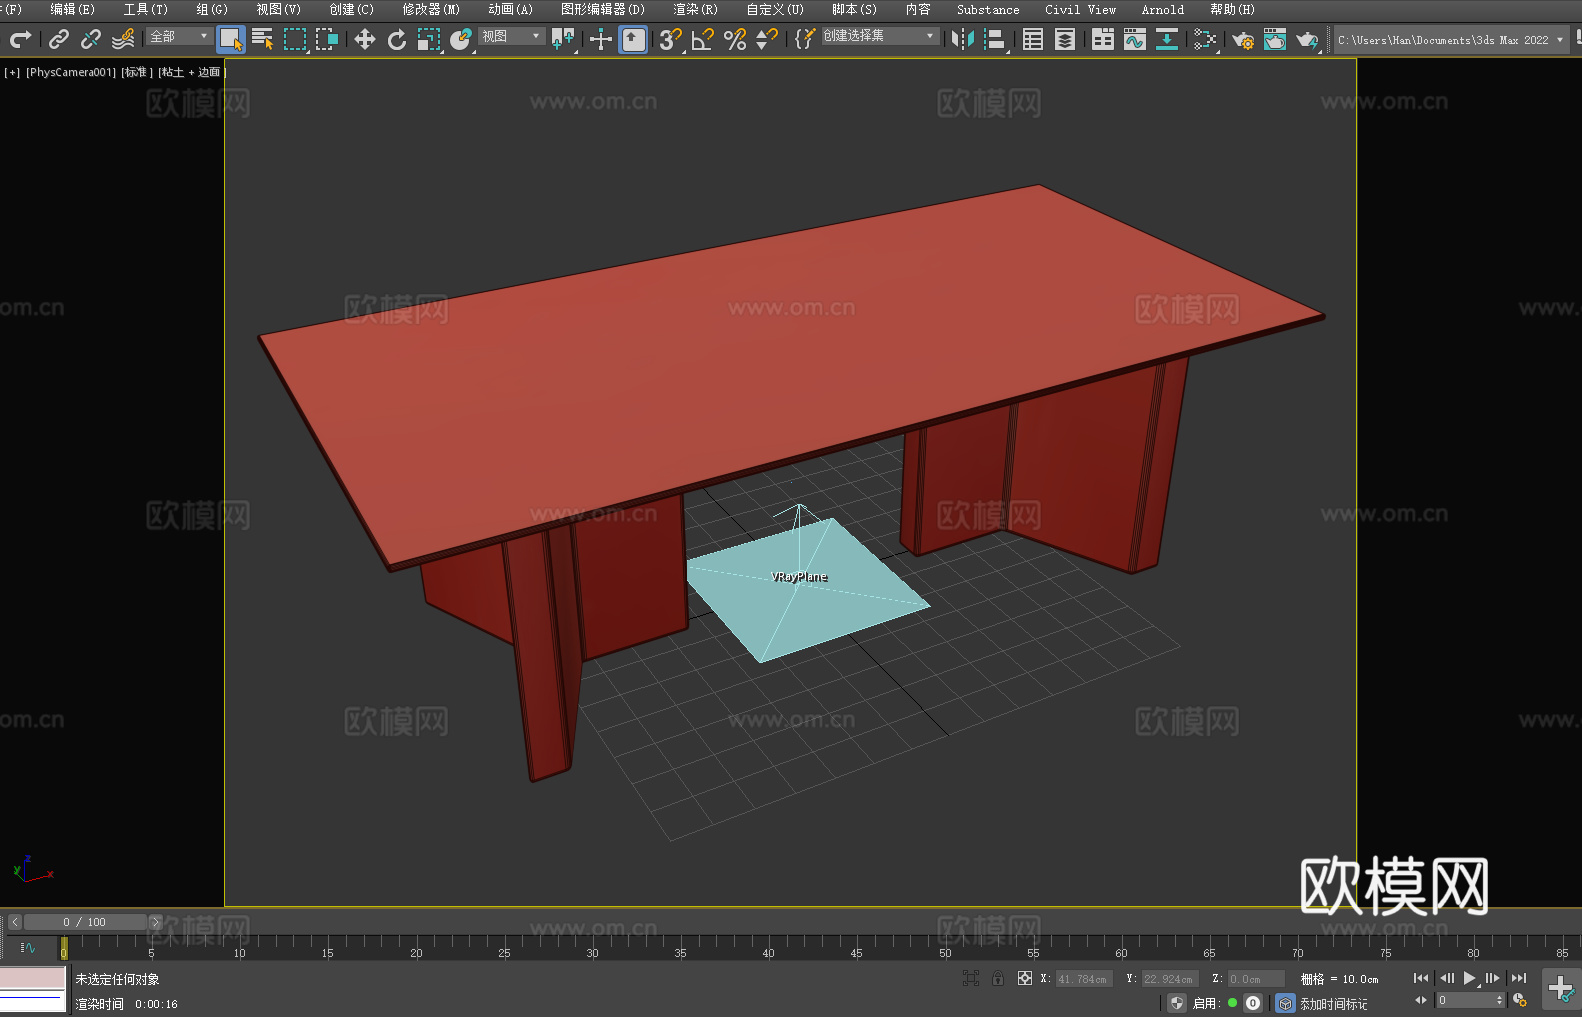Toggle Keyboard Shortcut Override button
Viewport: 1582px width, 1017px height.
coord(633,39)
